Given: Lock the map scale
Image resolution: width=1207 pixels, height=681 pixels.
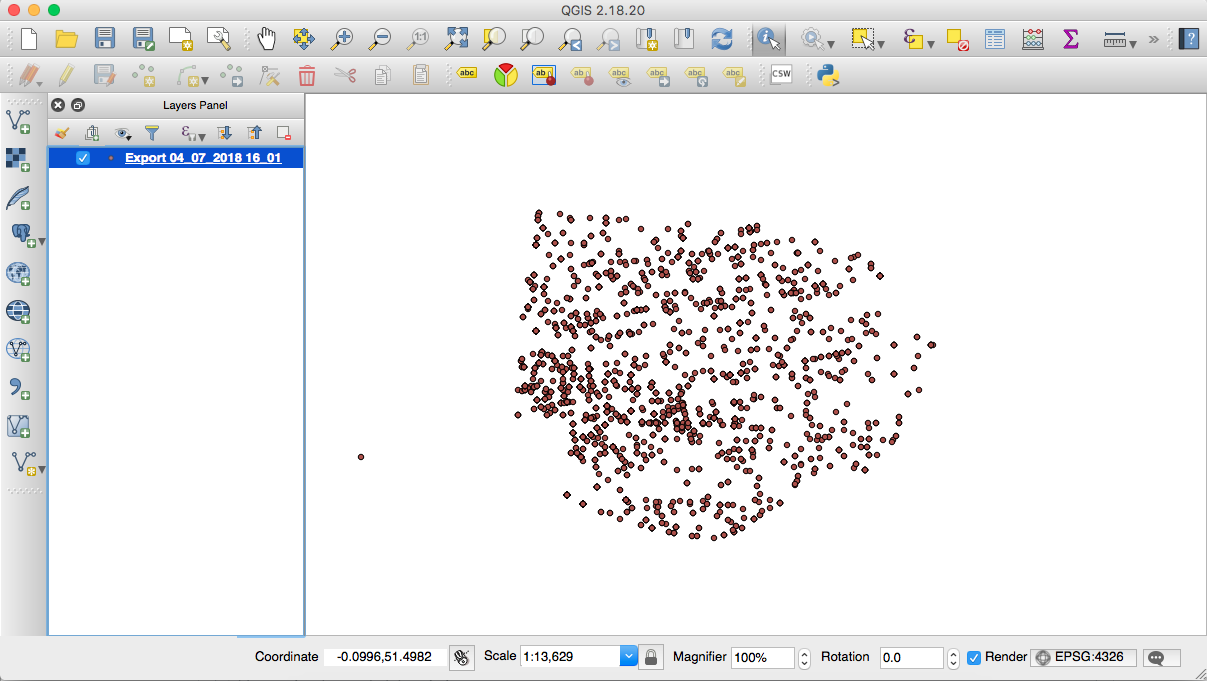Looking at the screenshot, I should tap(651, 657).
